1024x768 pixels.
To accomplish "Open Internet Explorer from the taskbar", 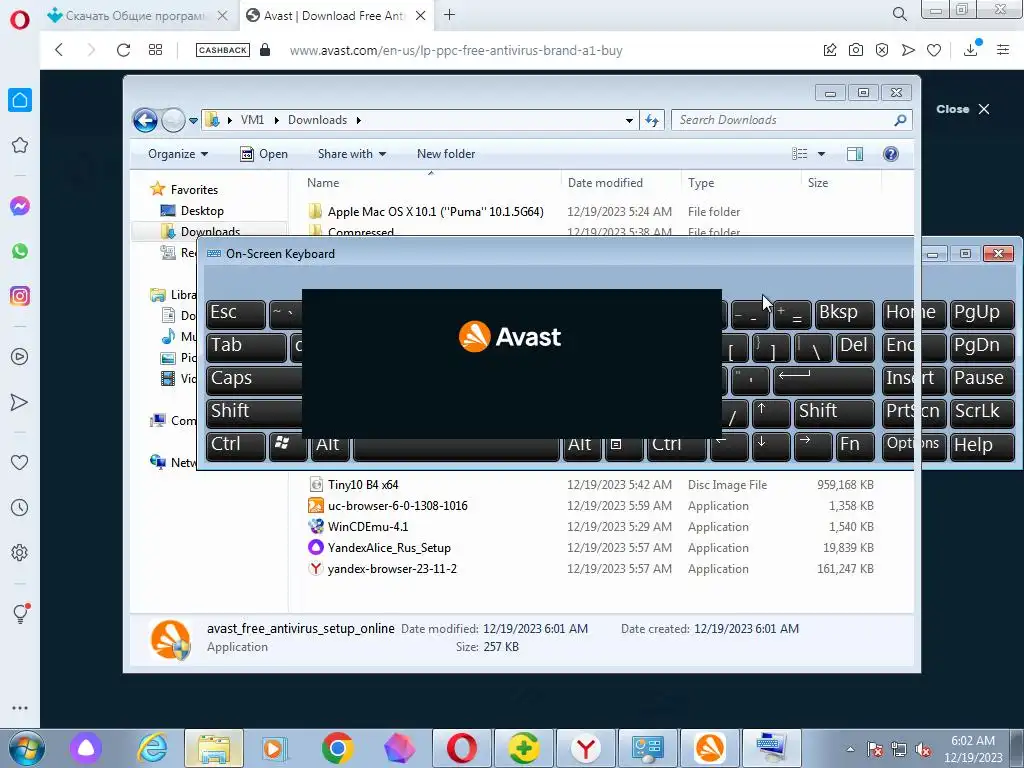I will point(152,748).
